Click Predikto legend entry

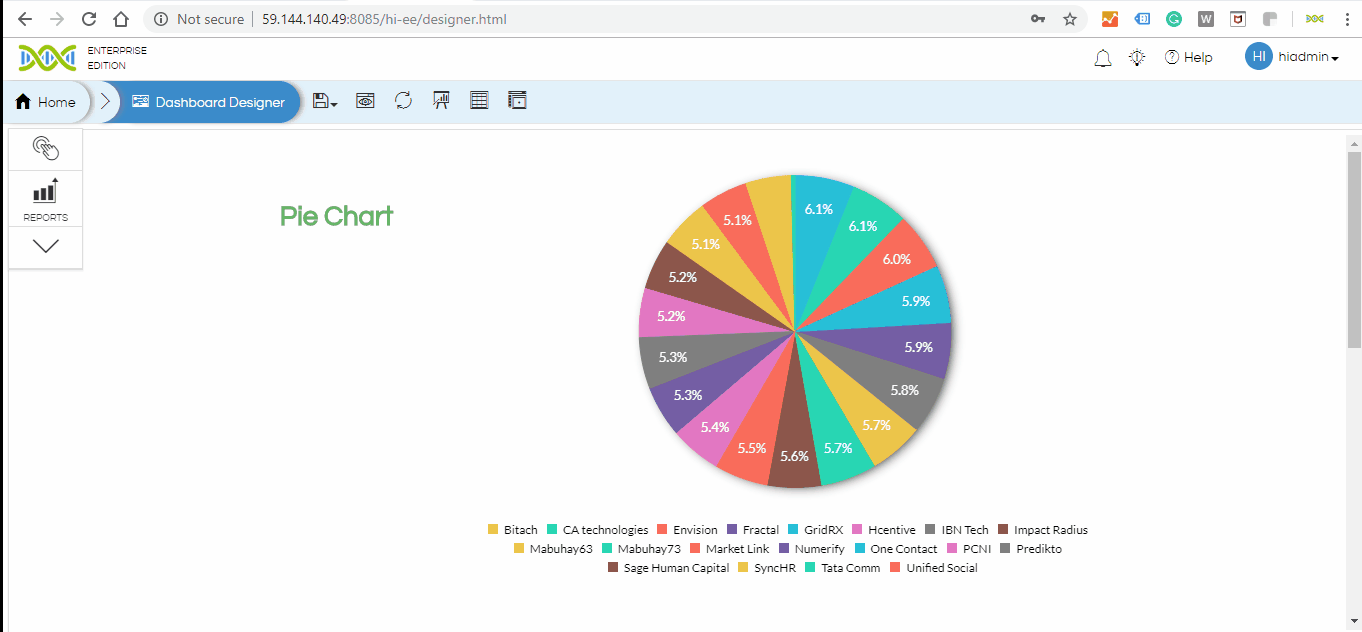pyautogui.click(x=1031, y=549)
